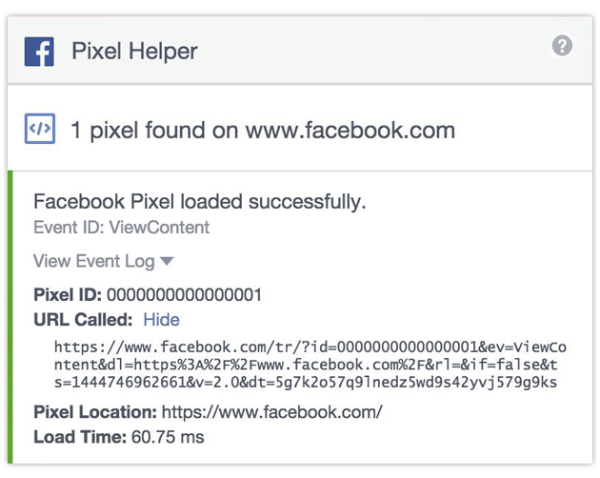Hide the called URL details
Image resolution: width=600 pixels, height=478 pixels.
click(161, 319)
